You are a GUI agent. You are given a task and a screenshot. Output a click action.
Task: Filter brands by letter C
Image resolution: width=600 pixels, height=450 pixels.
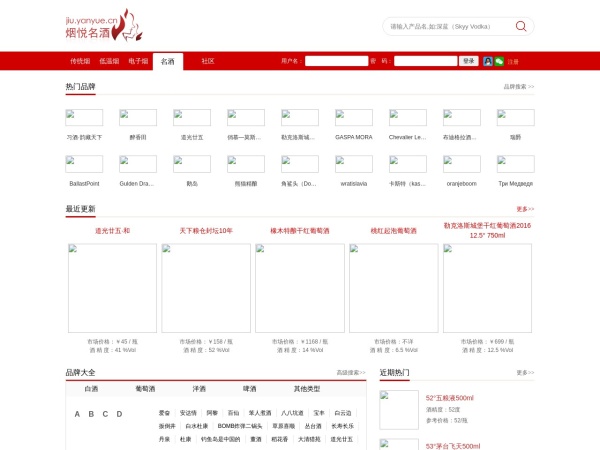coord(105,414)
